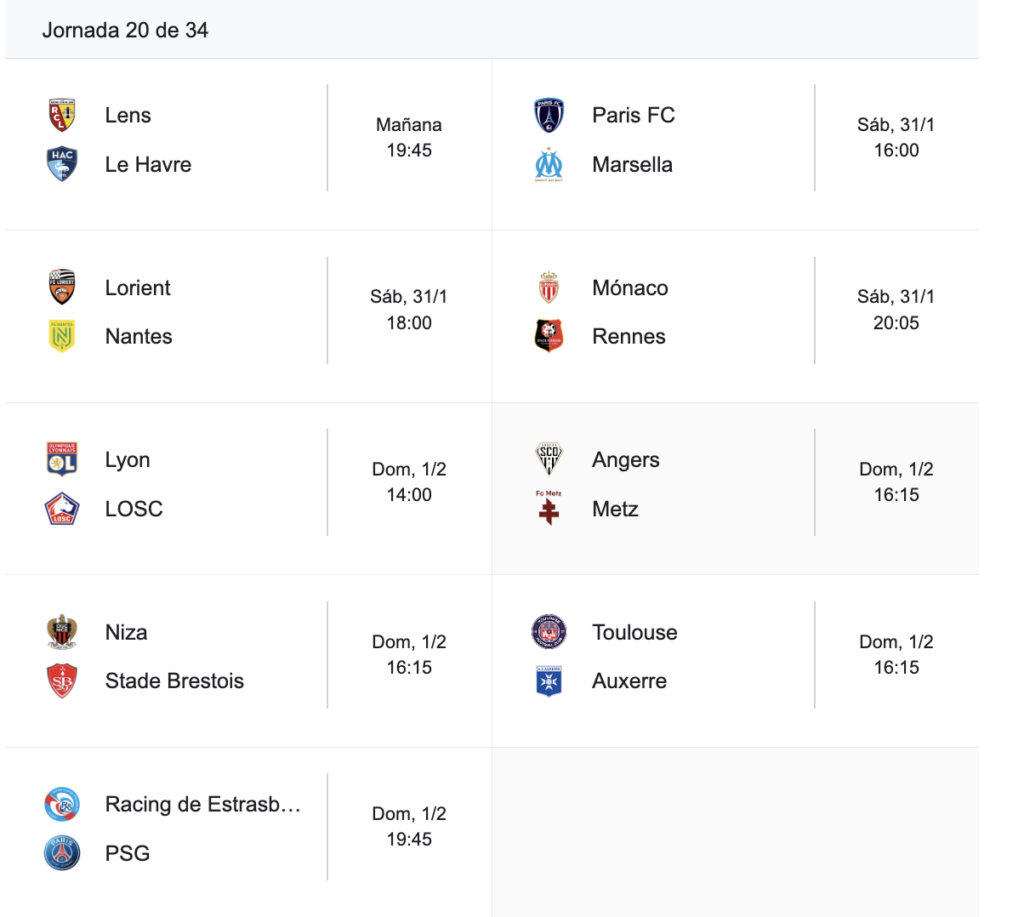Click the Lens match time Mañana 19:45
The height and width of the screenshot is (917, 1024).
(409, 138)
